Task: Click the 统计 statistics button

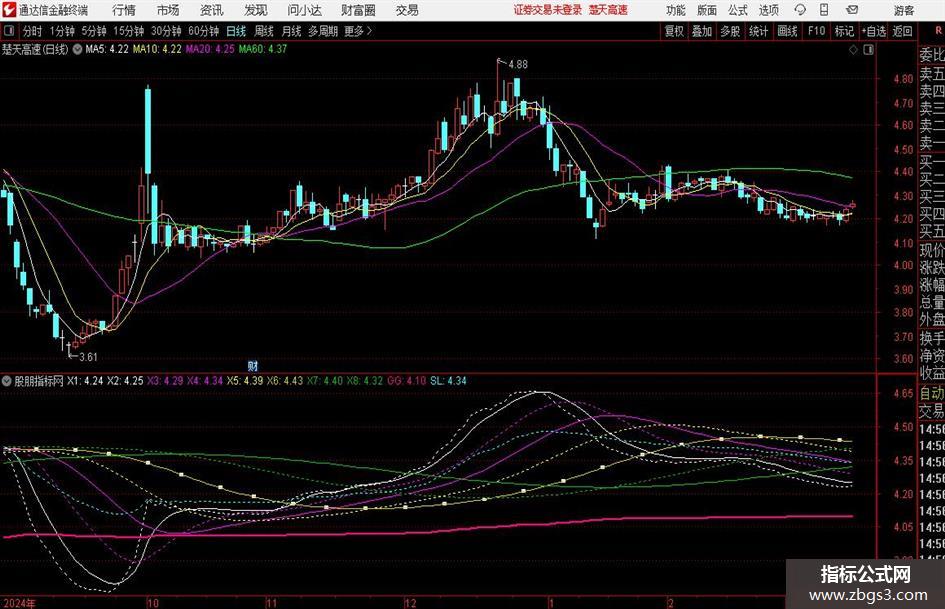Action: (x=758, y=31)
